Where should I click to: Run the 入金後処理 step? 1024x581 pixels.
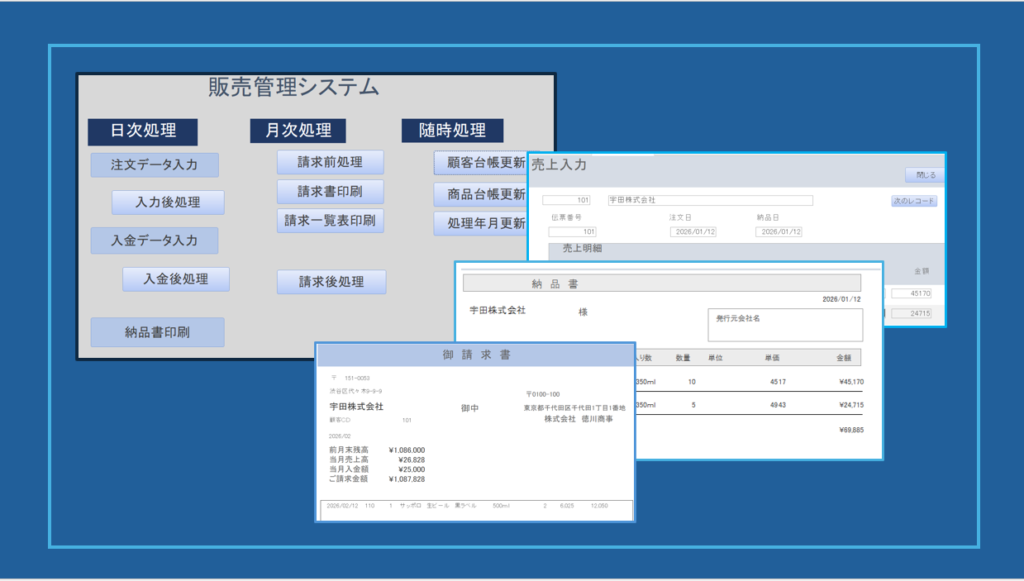click(176, 279)
